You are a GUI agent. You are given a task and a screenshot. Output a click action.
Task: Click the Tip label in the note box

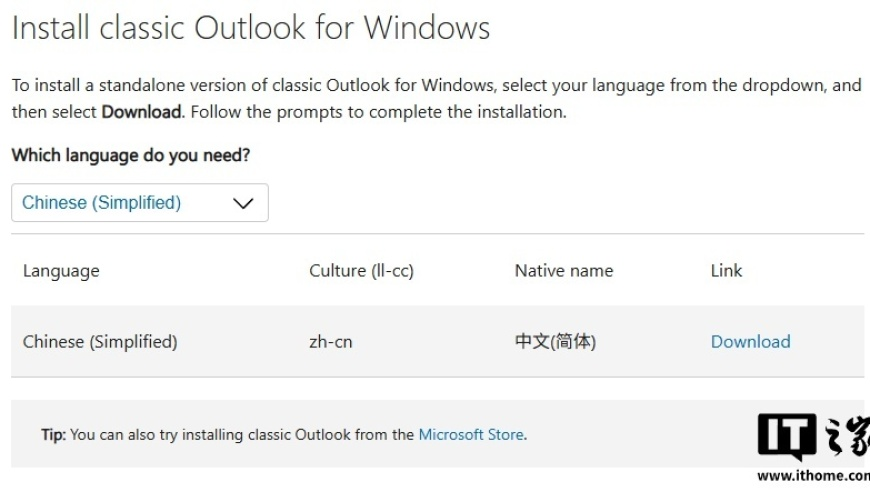pos(53,434)
